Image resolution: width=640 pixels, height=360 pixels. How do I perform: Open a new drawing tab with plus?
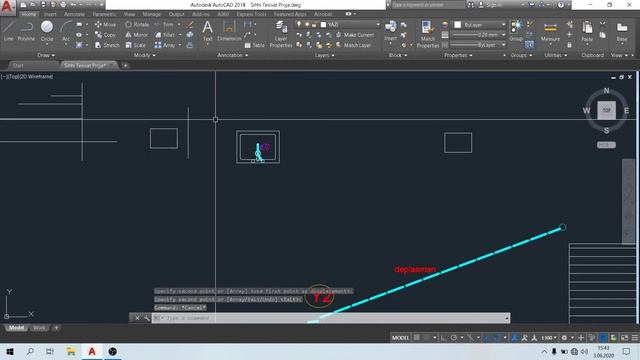click(x=126, y=65)
